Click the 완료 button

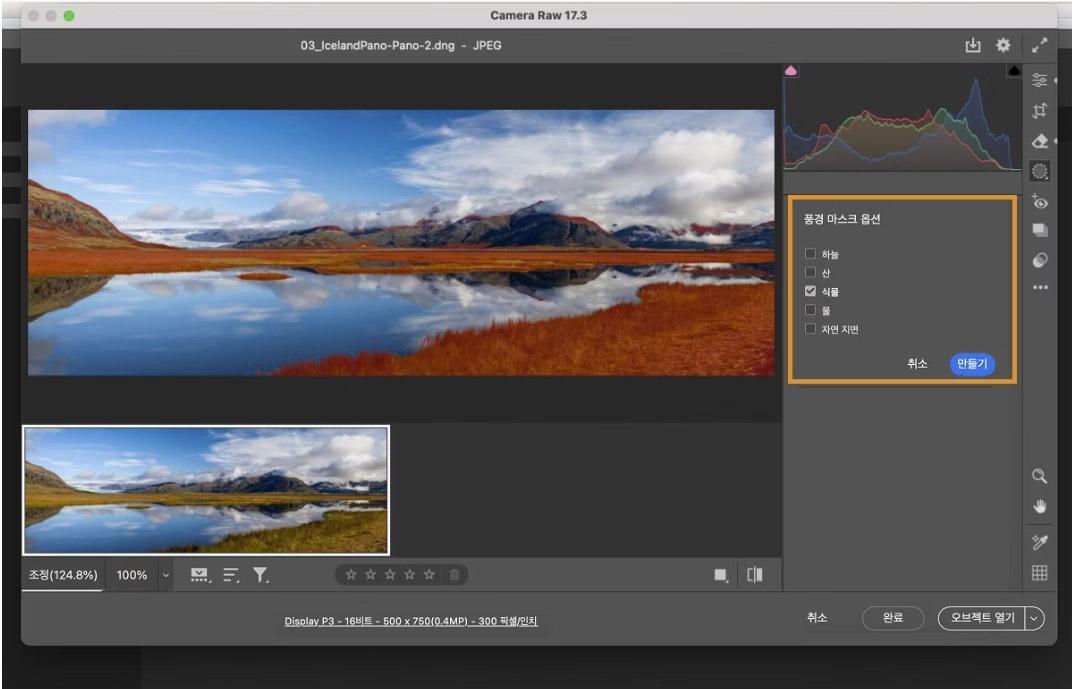(893, 618)
